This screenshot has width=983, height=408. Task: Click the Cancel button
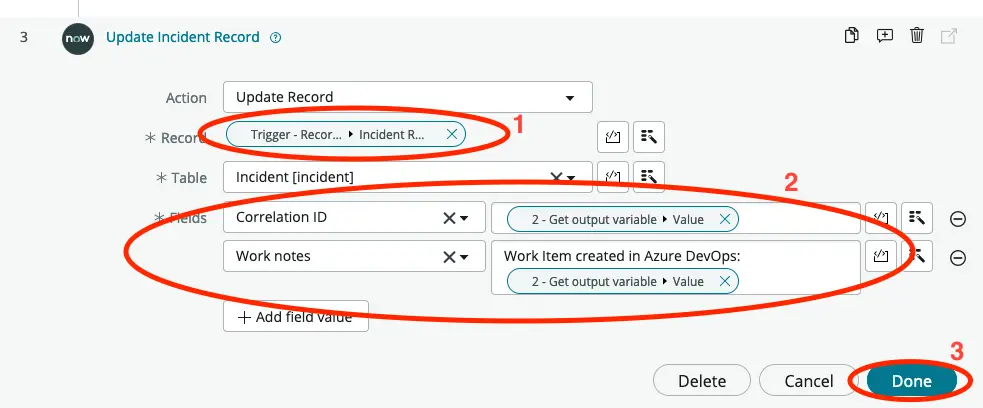pos(809,381)
